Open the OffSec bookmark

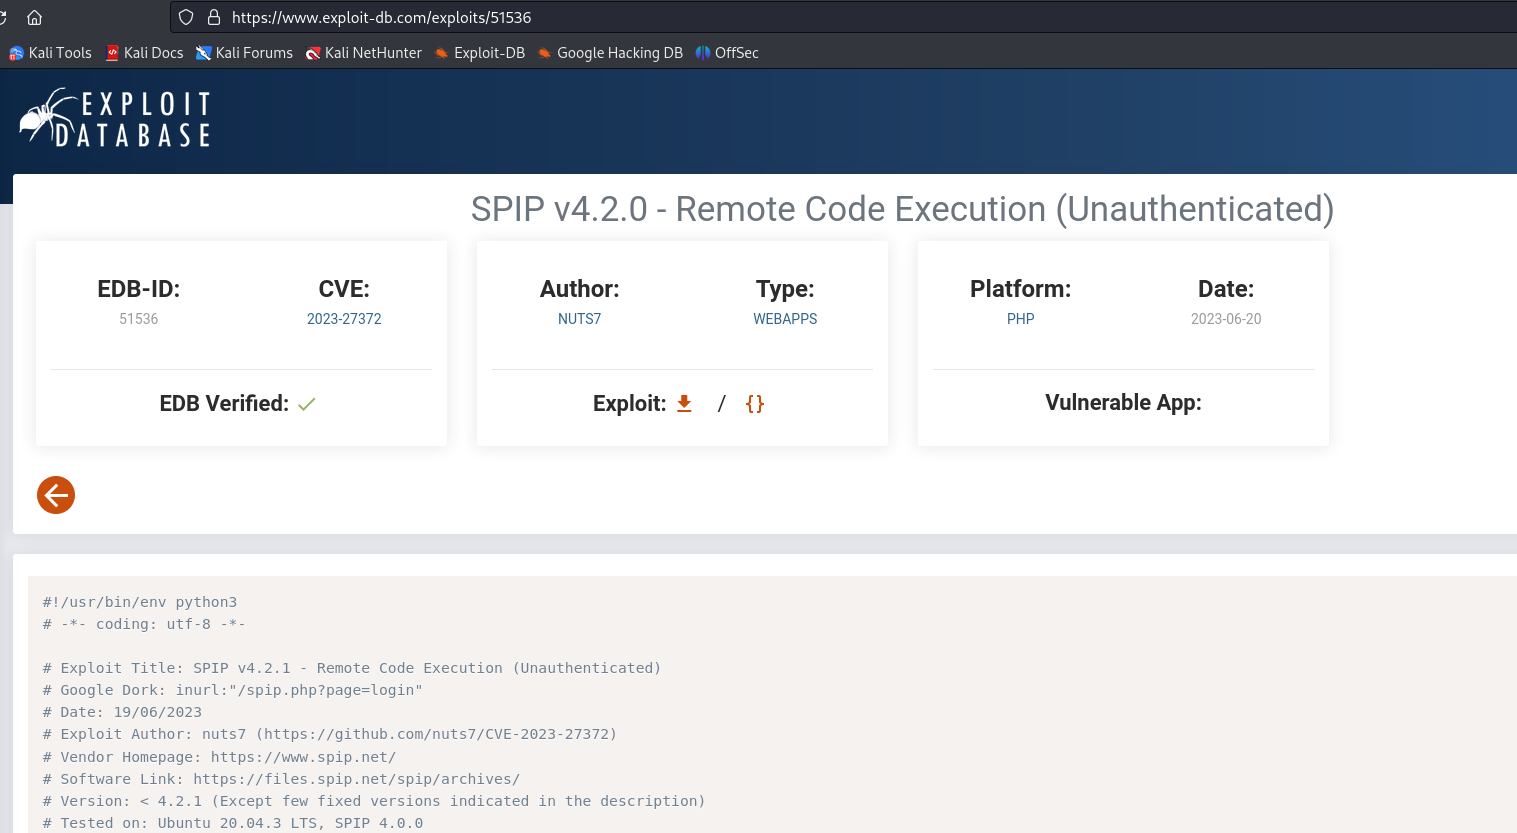coord(727,53)
